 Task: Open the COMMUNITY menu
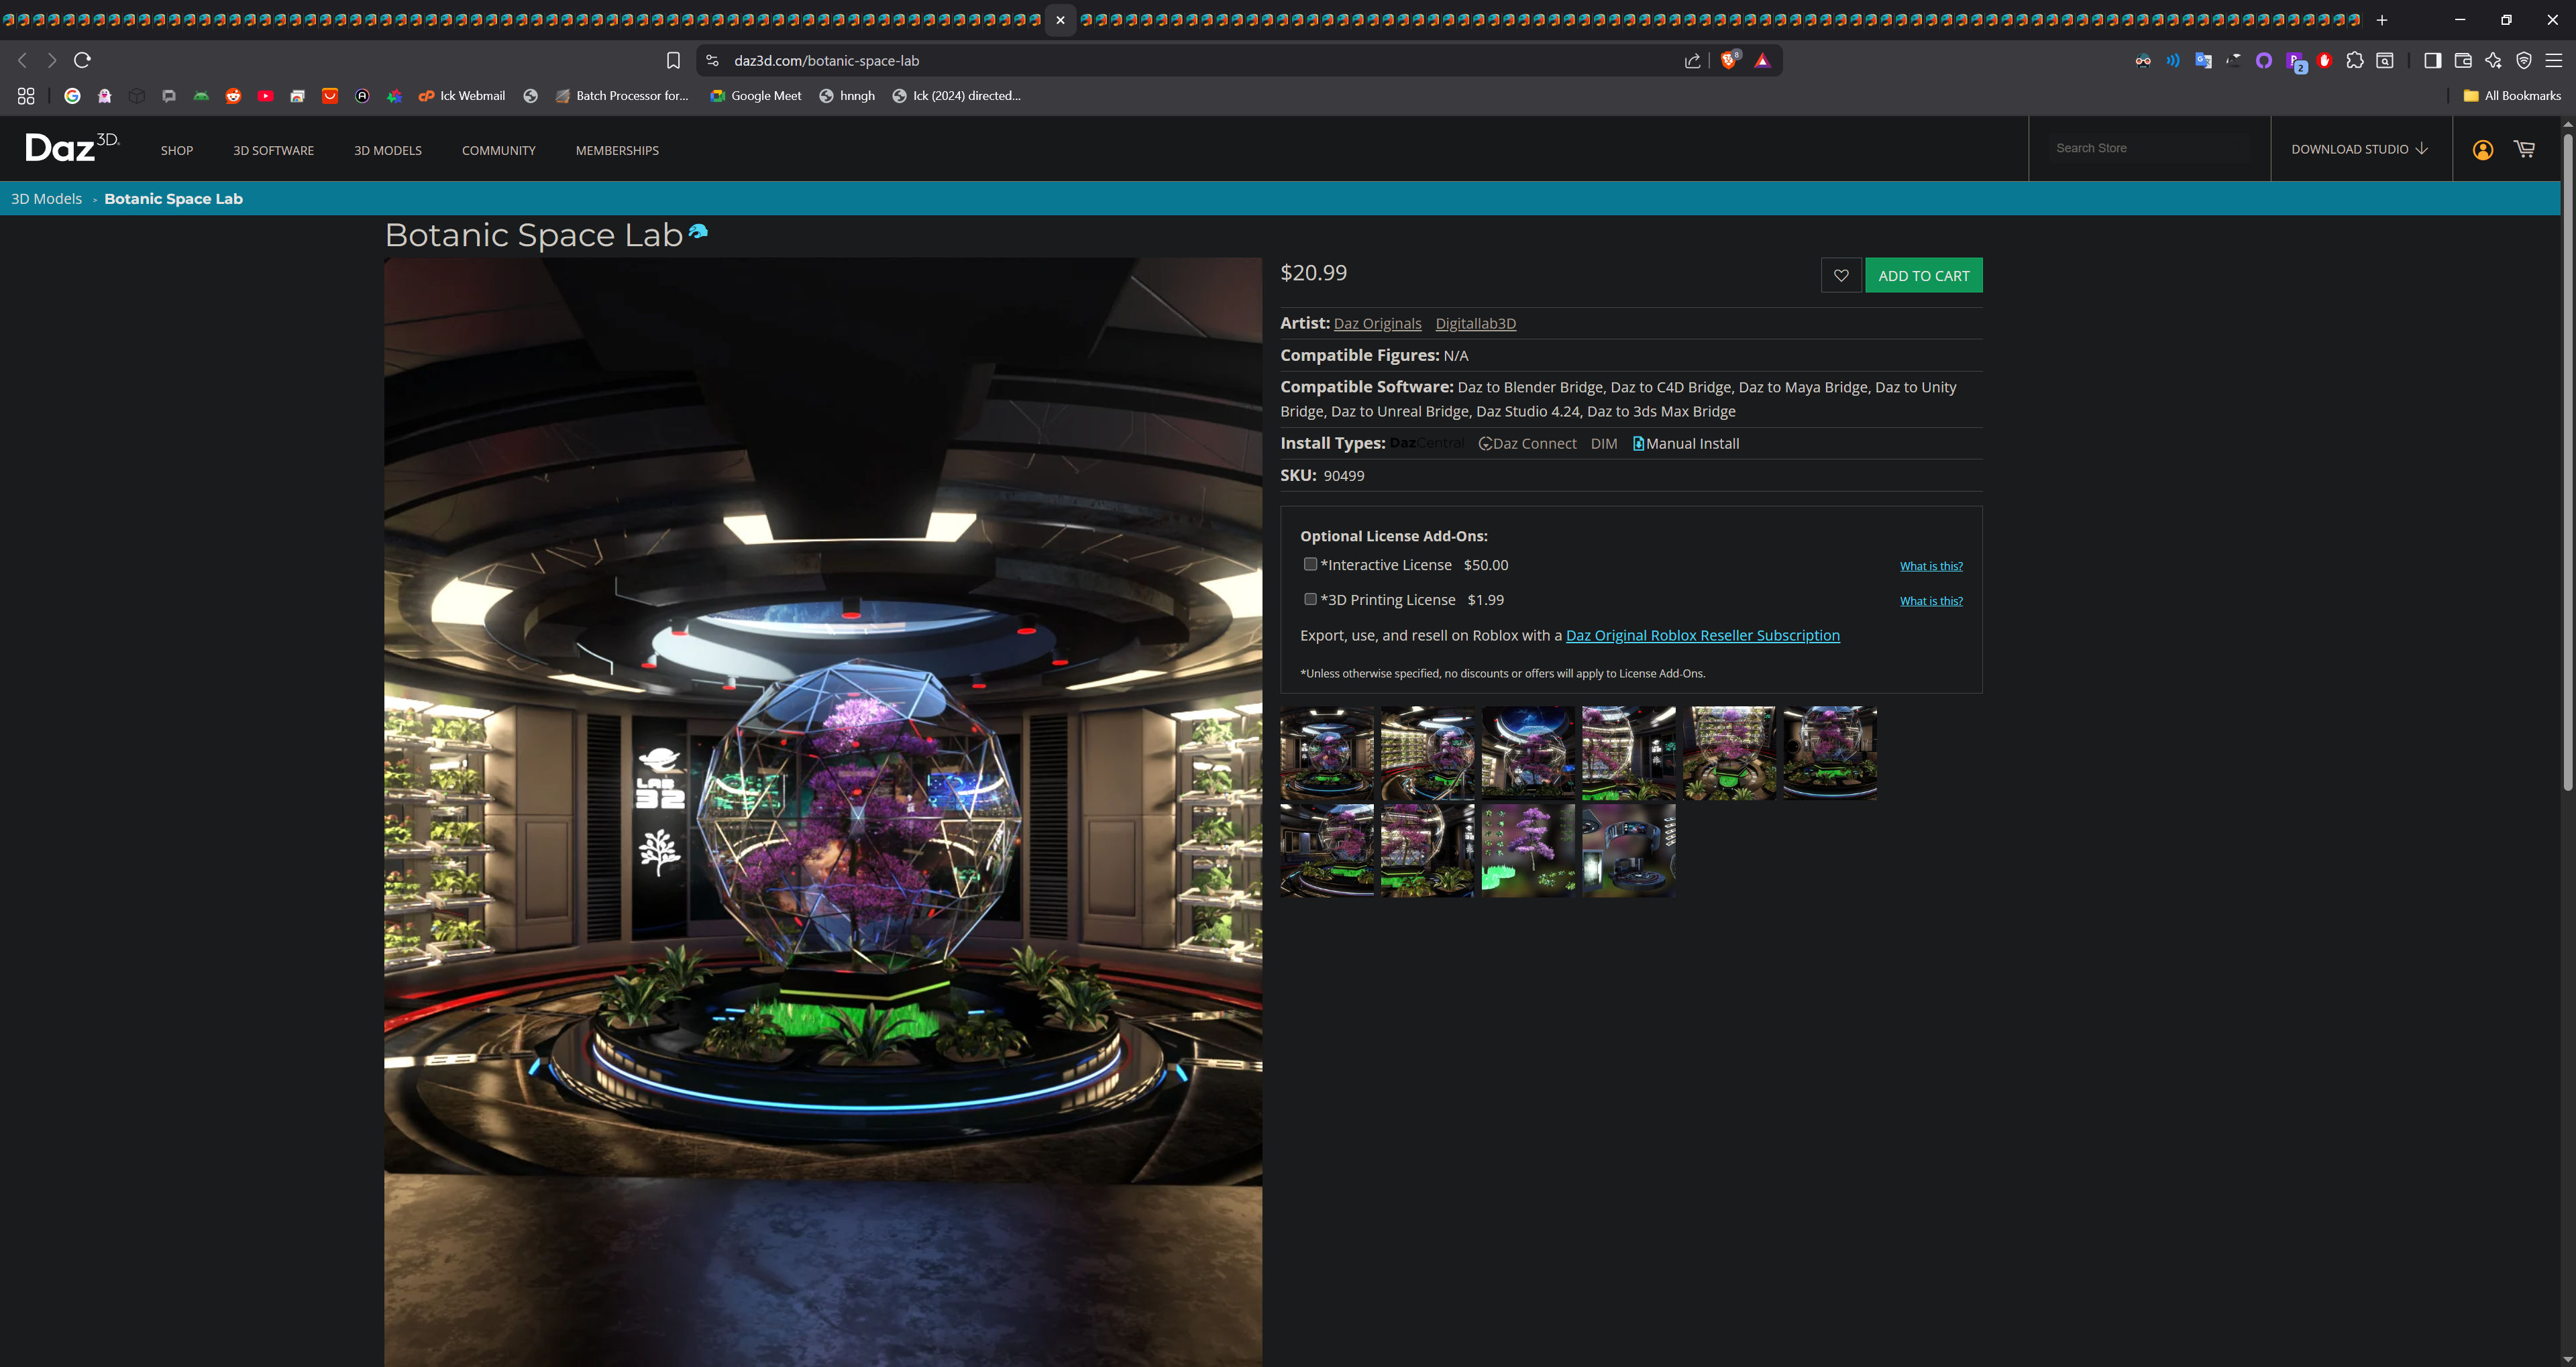click(x=499, y=151)
